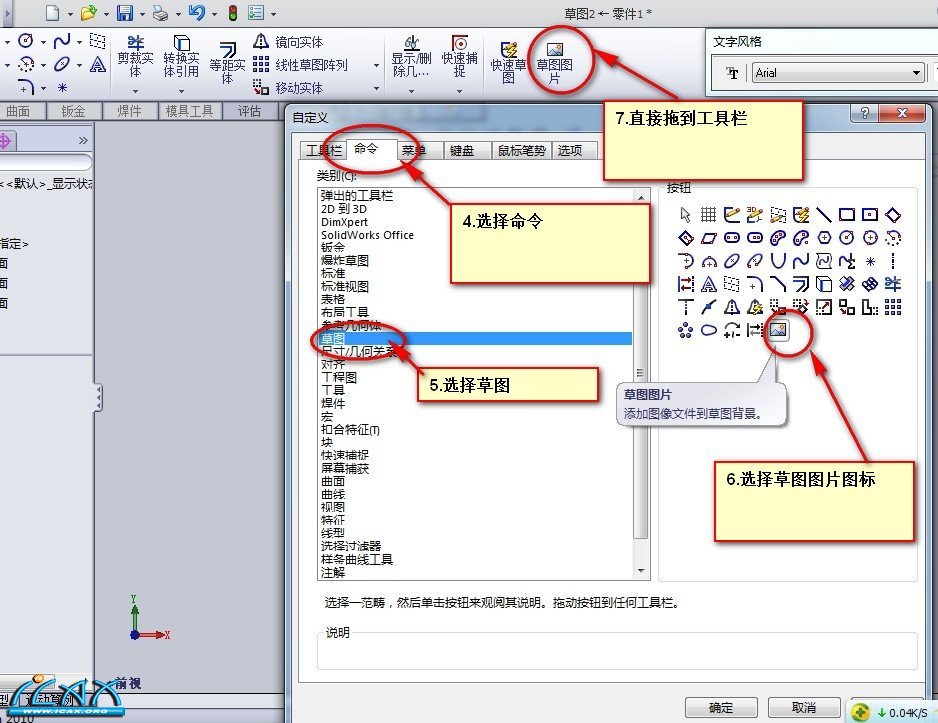Click 快速捕捉 quick snaps ribbon tool
The width and height of the screenshot is (938, 723).
[x=459, y=57]
